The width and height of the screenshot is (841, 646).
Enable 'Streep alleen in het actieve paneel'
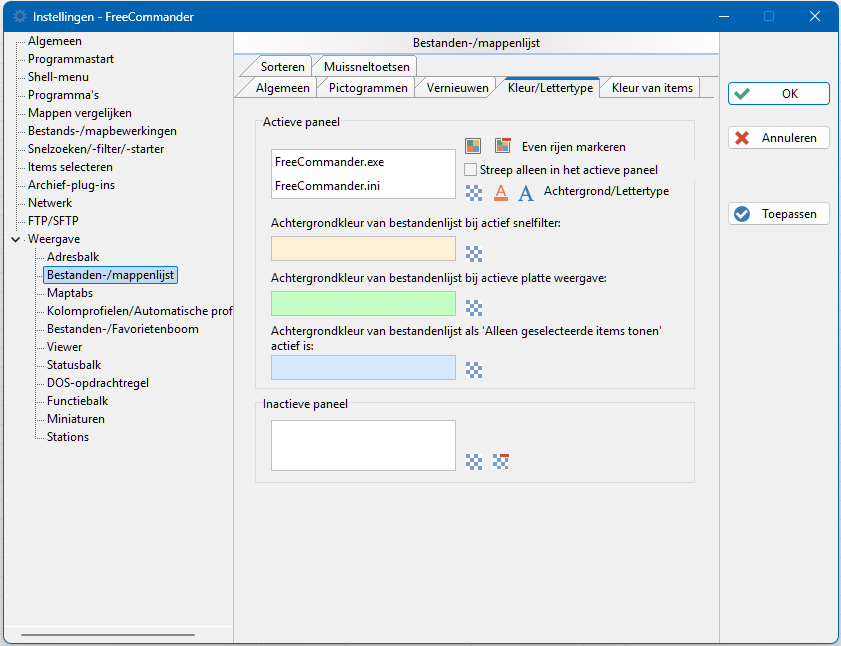pyautogui.click(x=472, y=170)
